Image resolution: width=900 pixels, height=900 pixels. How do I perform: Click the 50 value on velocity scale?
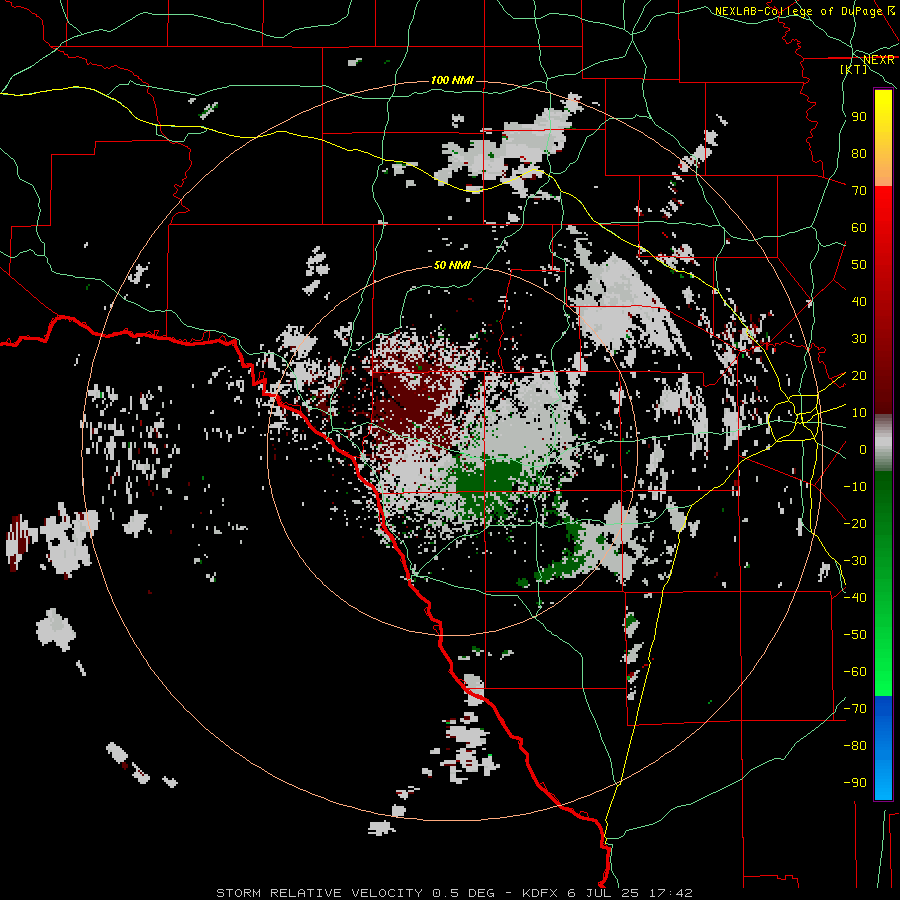click(x=859, y=265)
